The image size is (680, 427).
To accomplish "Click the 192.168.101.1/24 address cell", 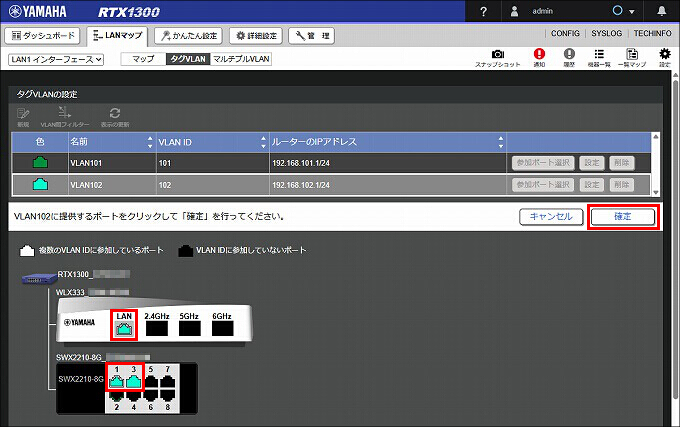I will pyautogui.click(x=388, y=163).
